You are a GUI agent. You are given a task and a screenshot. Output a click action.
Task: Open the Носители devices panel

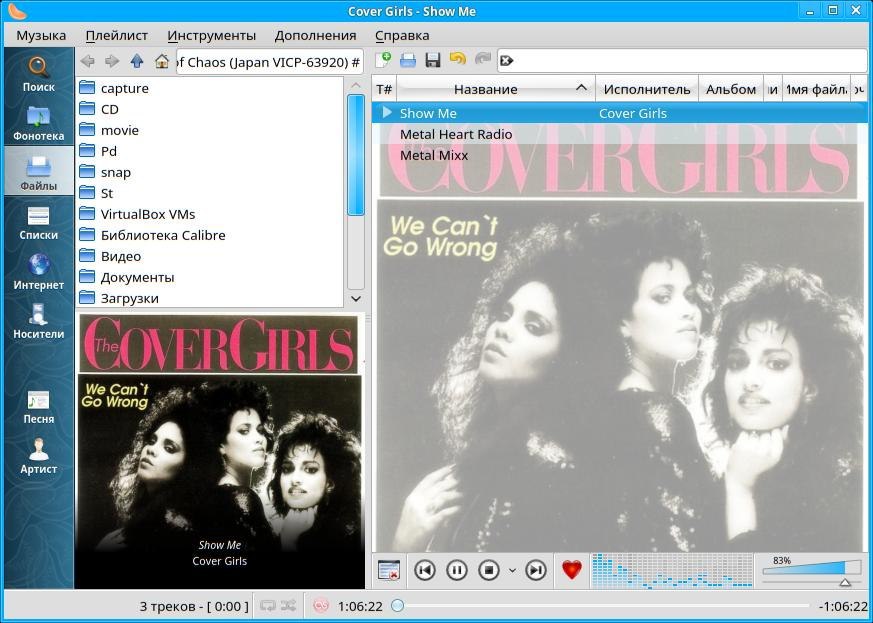(x=38, y=321)
